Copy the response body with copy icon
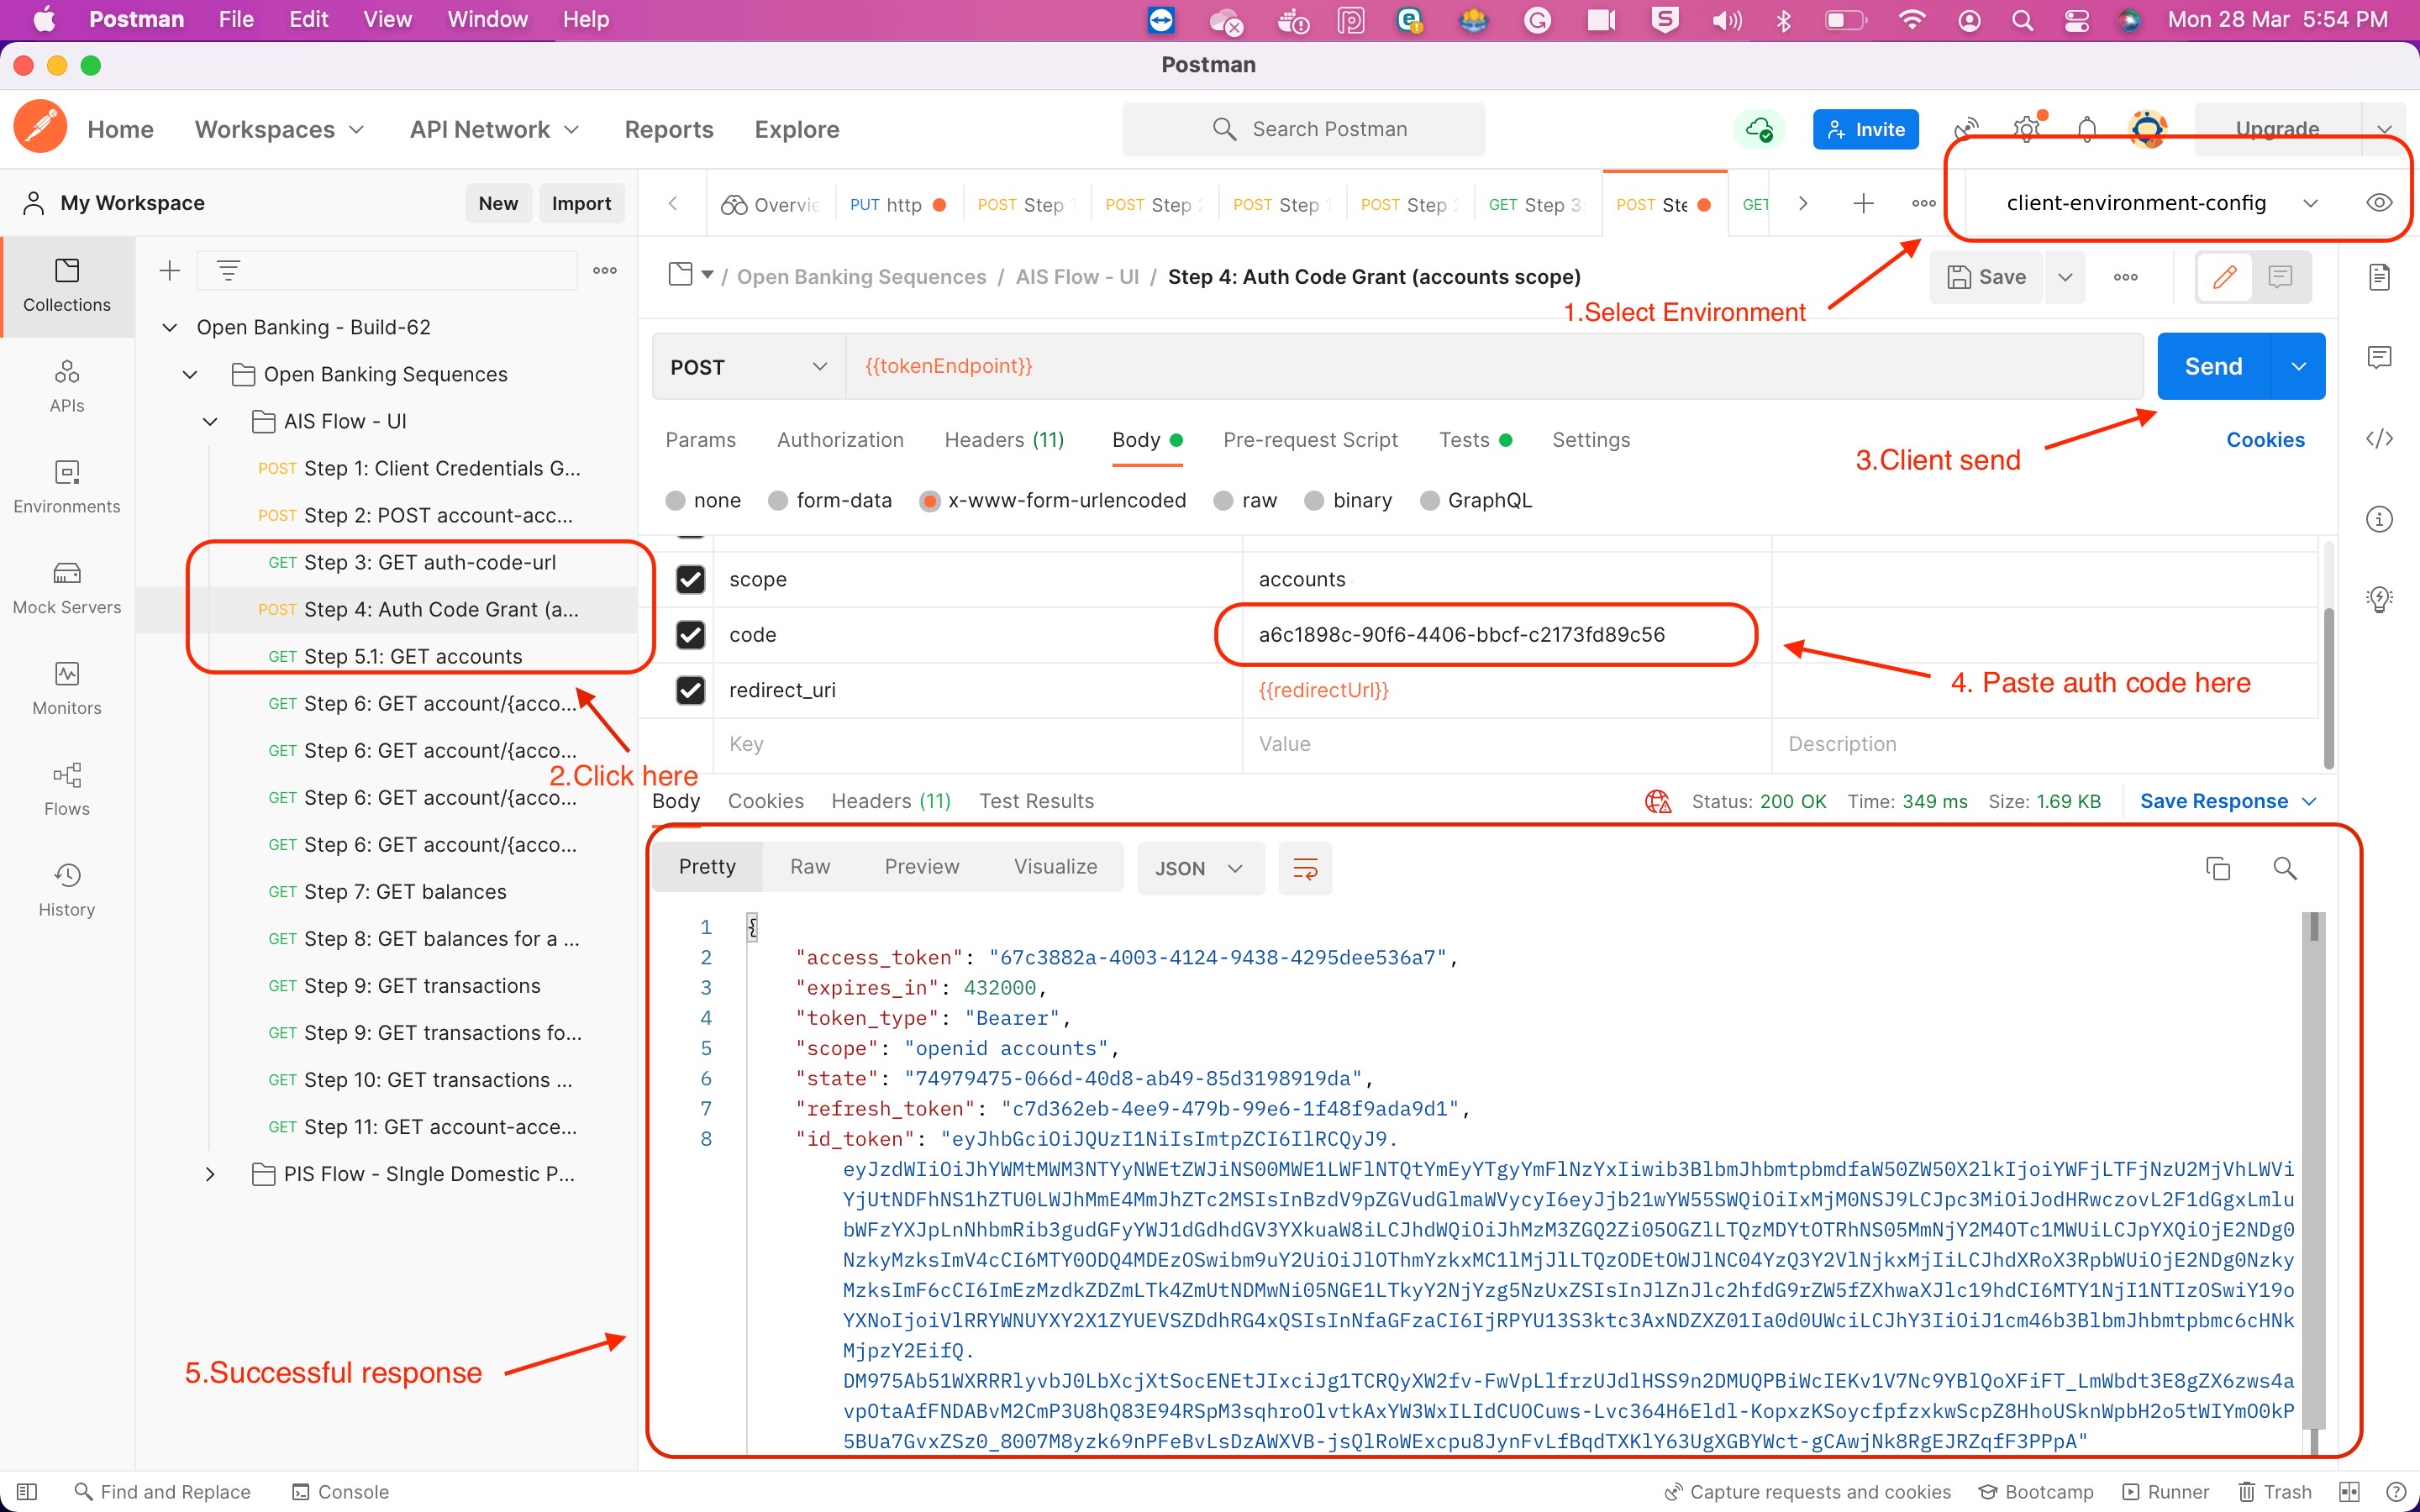The height and width of the screenshot is (1512, 2420). point(2218,868)
